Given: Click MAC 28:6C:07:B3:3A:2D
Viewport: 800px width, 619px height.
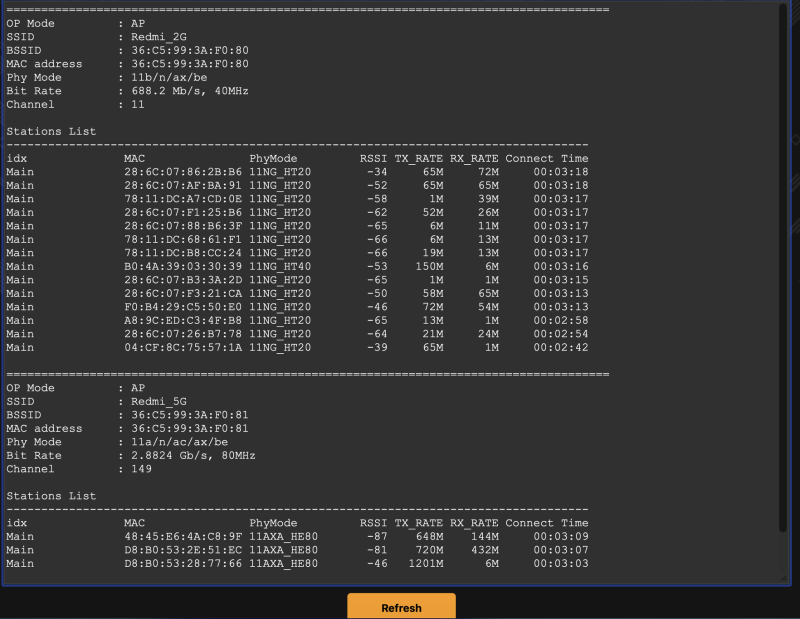Looking at the screenshot, I should pos(183,280).
